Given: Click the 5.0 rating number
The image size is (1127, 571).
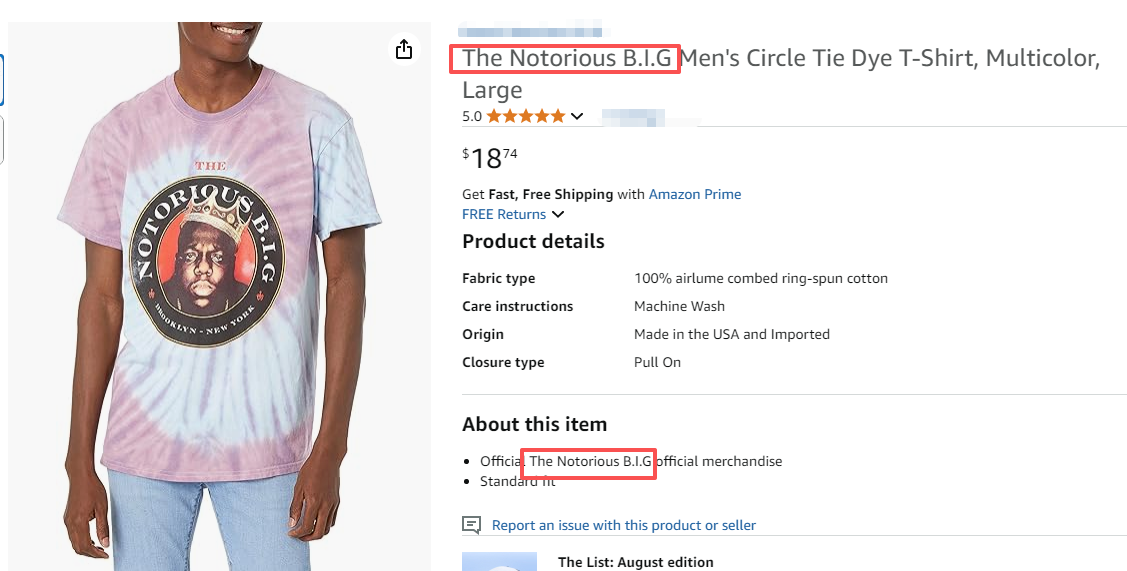Looking at the screenshot, I should (472, 116).
